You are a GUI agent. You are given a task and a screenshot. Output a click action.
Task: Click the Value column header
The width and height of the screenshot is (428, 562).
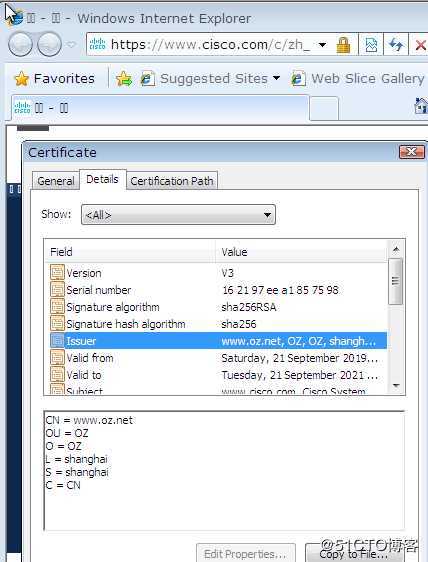(x=301, y=252)
